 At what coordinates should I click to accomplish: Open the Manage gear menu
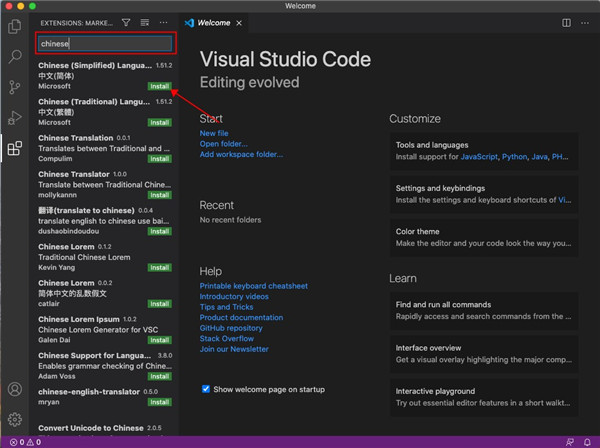pos(14,419)
